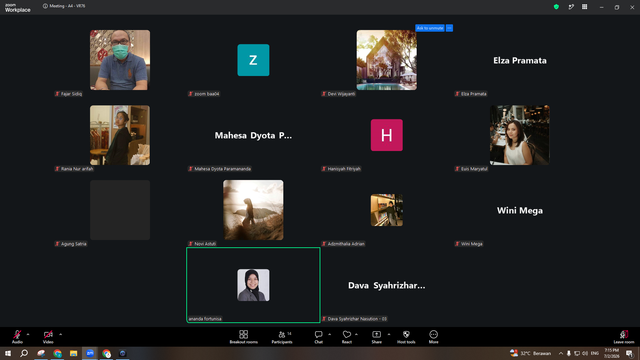The image size is (640, 360).
Task: Turn on camera with the Video button
Action: click(x=48, y=337)
